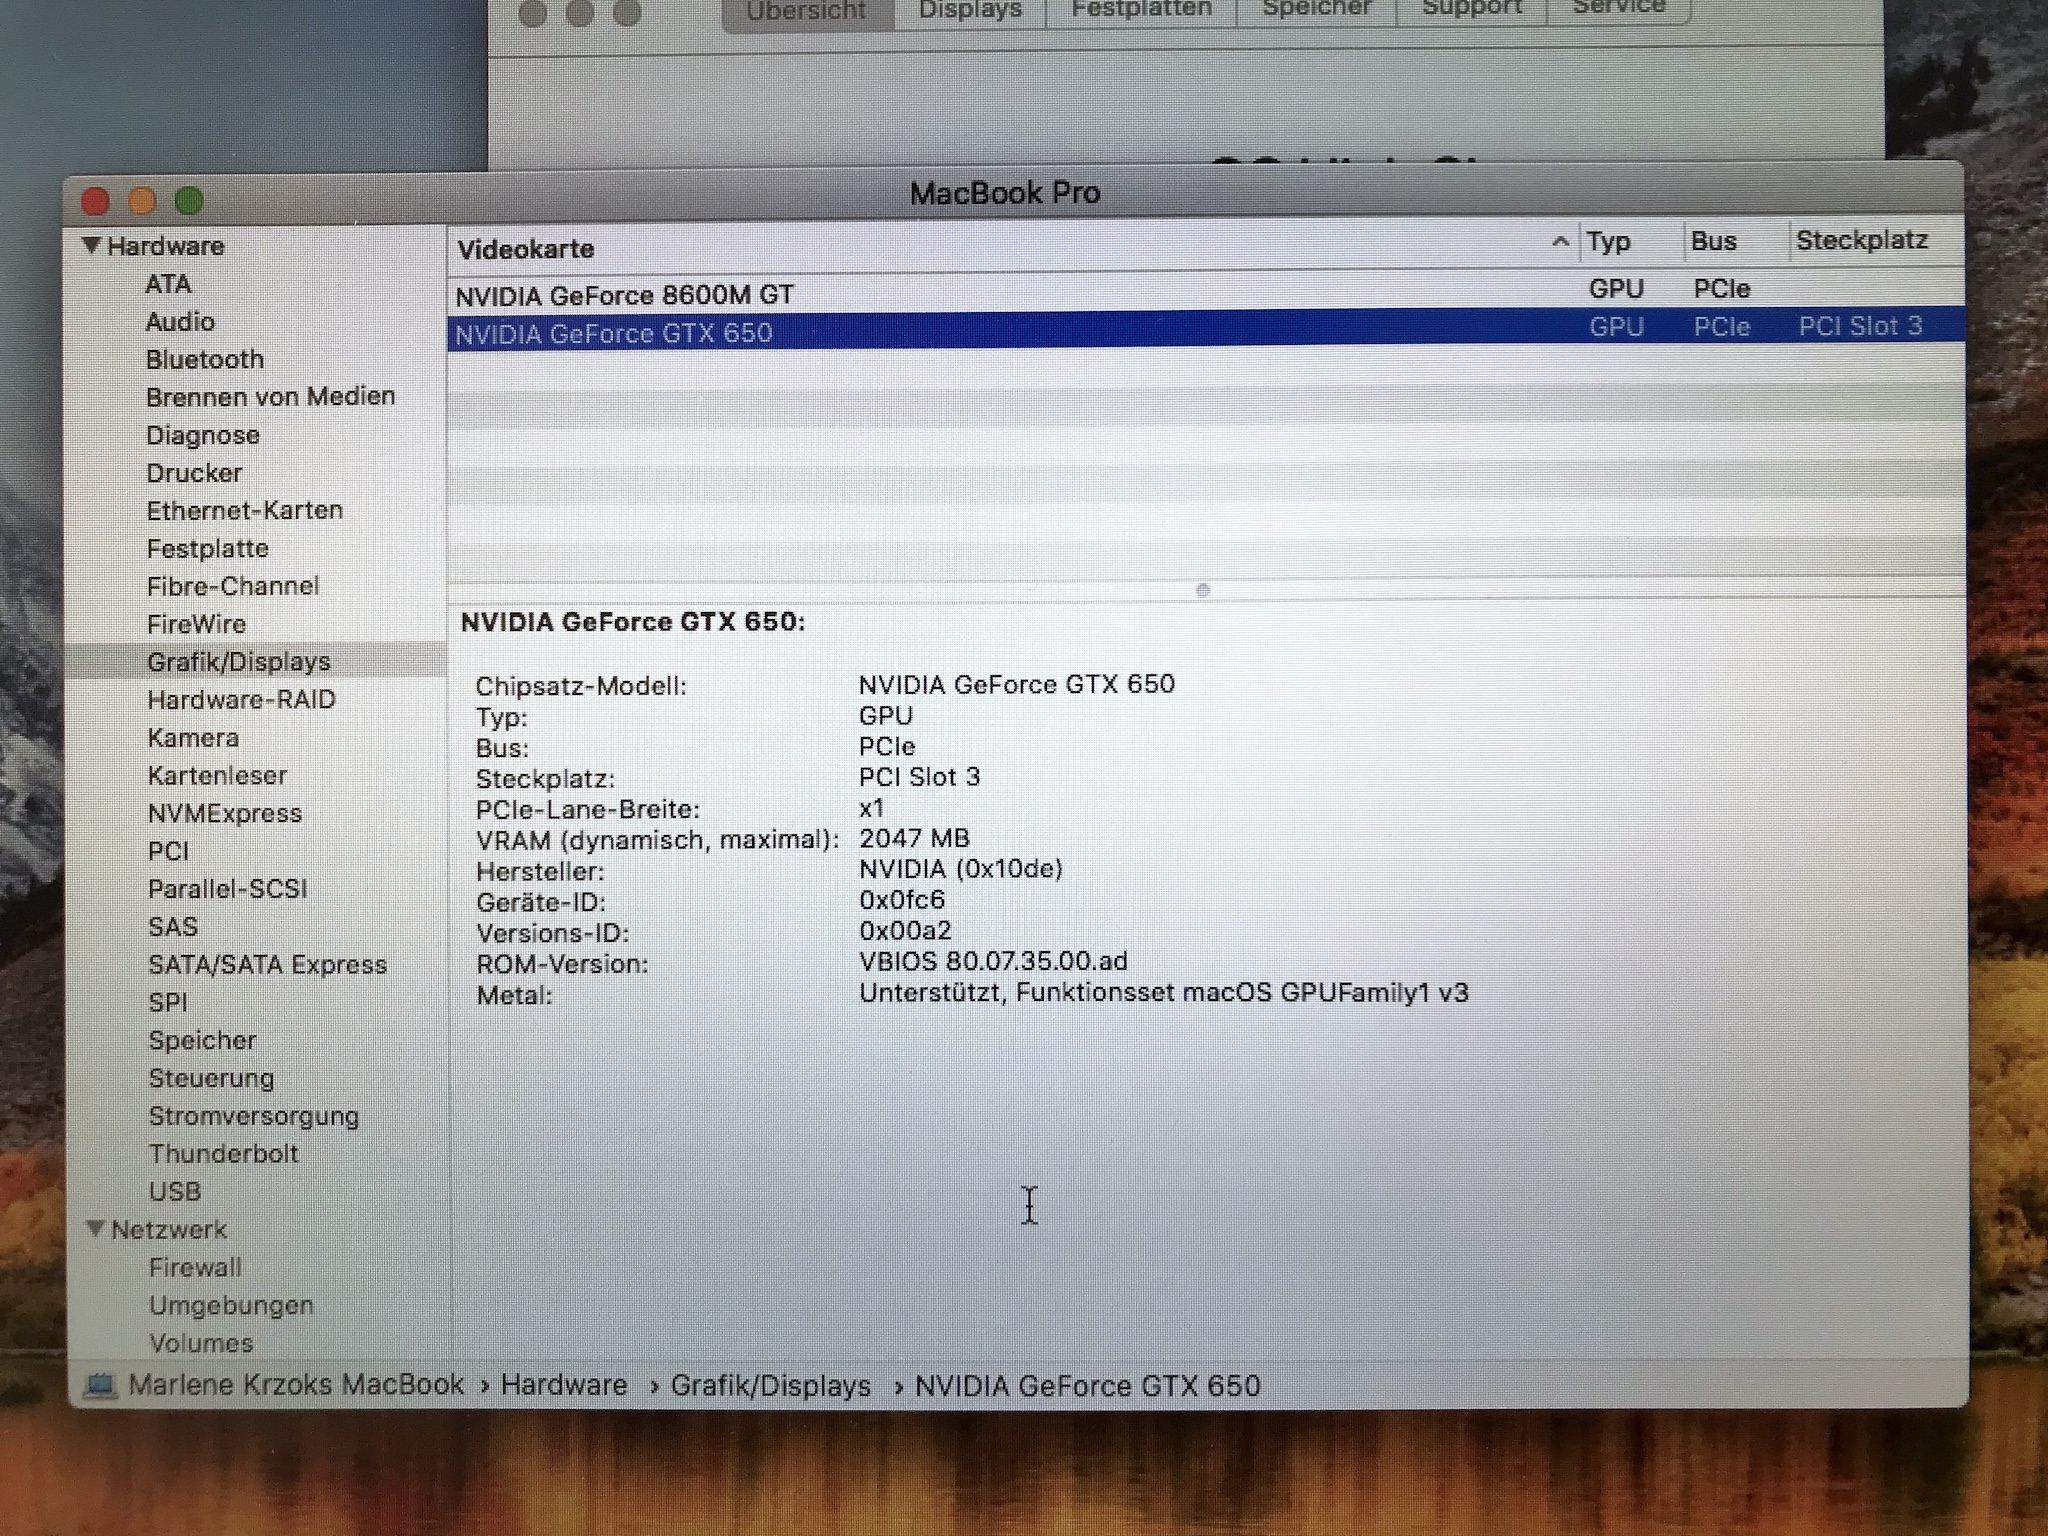Viewport: 2048px width, 1536px height.
Task: Click the Bus column header
Action: coord(1713,242)
